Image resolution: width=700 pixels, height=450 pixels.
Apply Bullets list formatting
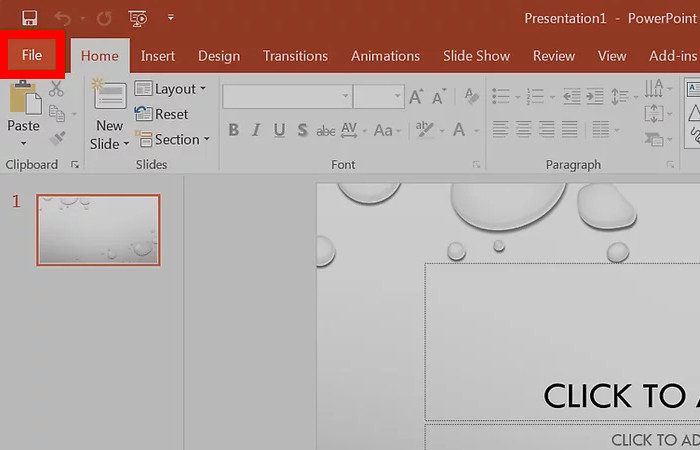[x=500, y=96]
